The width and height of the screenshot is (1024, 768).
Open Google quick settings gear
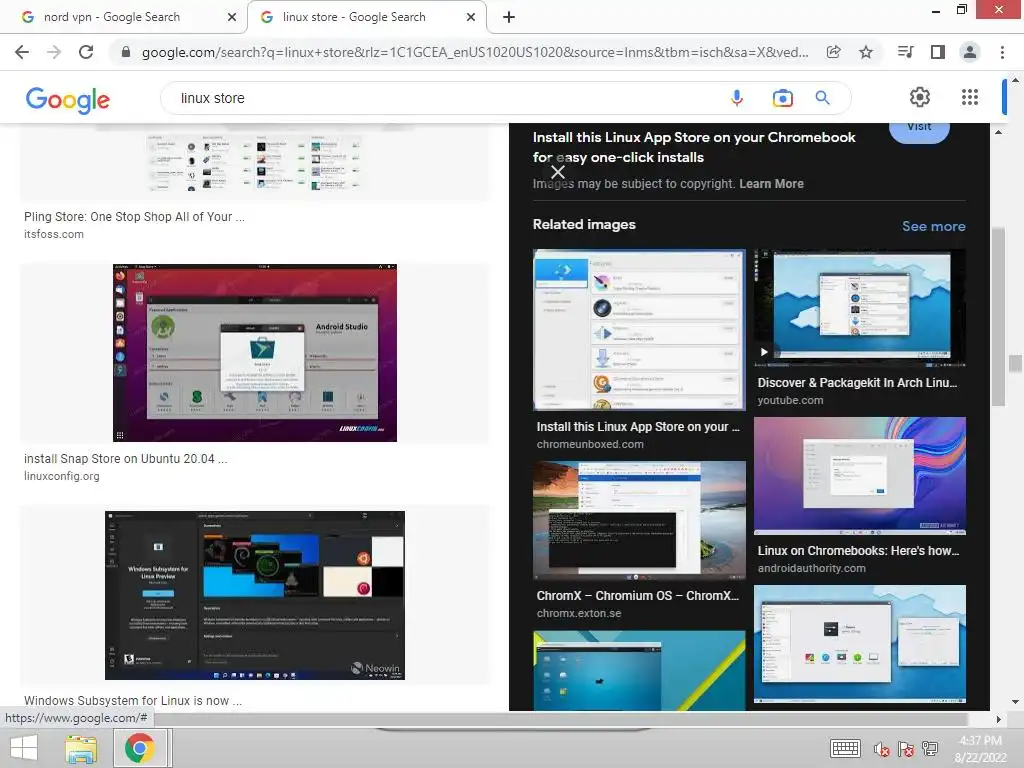920,97
